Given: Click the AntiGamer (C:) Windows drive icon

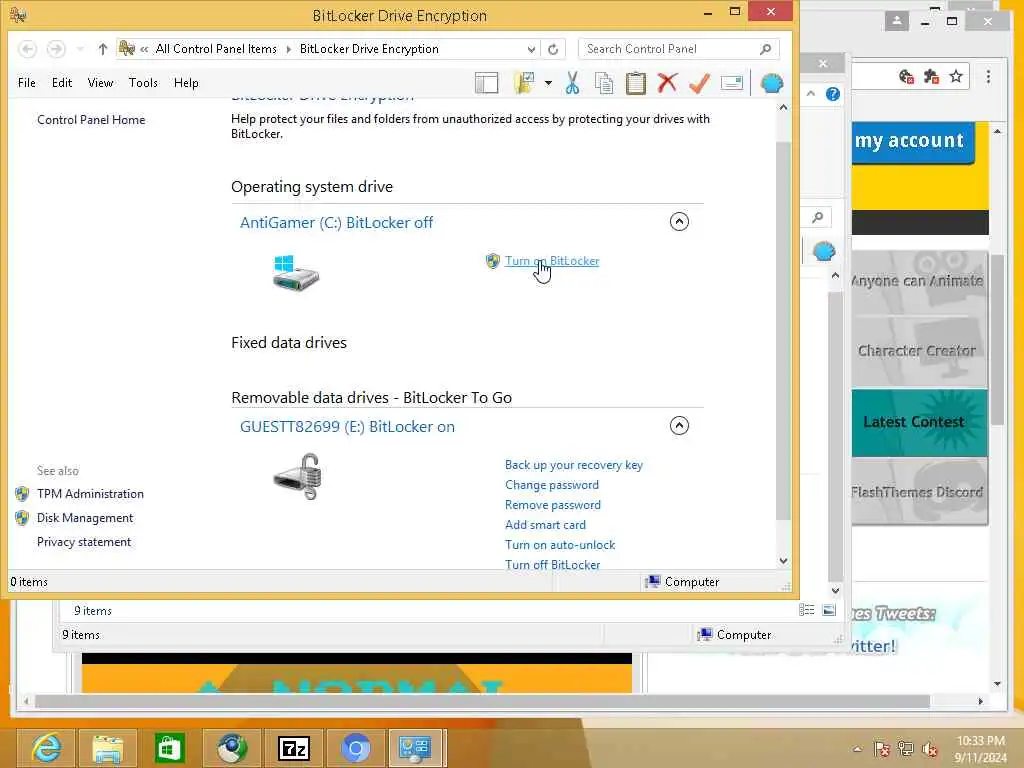Looking at the screenshot, I should pyautogui.click(x=295, y=272).
